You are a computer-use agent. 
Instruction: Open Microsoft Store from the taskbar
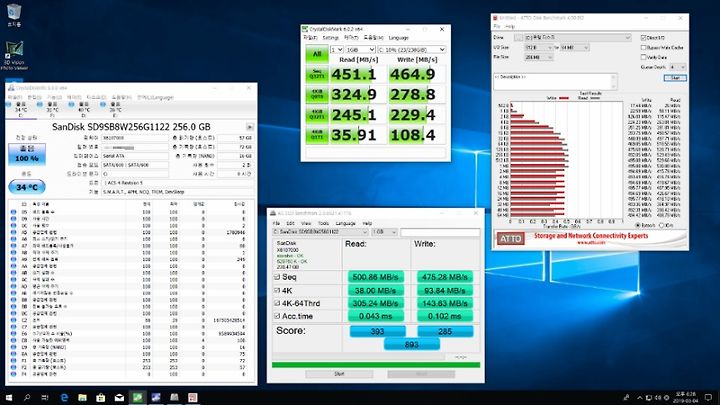point(101,397)
